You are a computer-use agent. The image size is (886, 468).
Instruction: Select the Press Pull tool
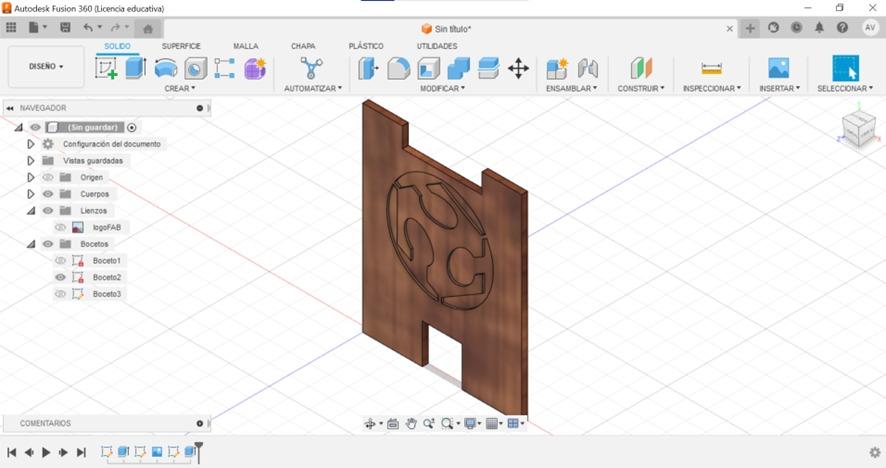(x=368, y=68)
